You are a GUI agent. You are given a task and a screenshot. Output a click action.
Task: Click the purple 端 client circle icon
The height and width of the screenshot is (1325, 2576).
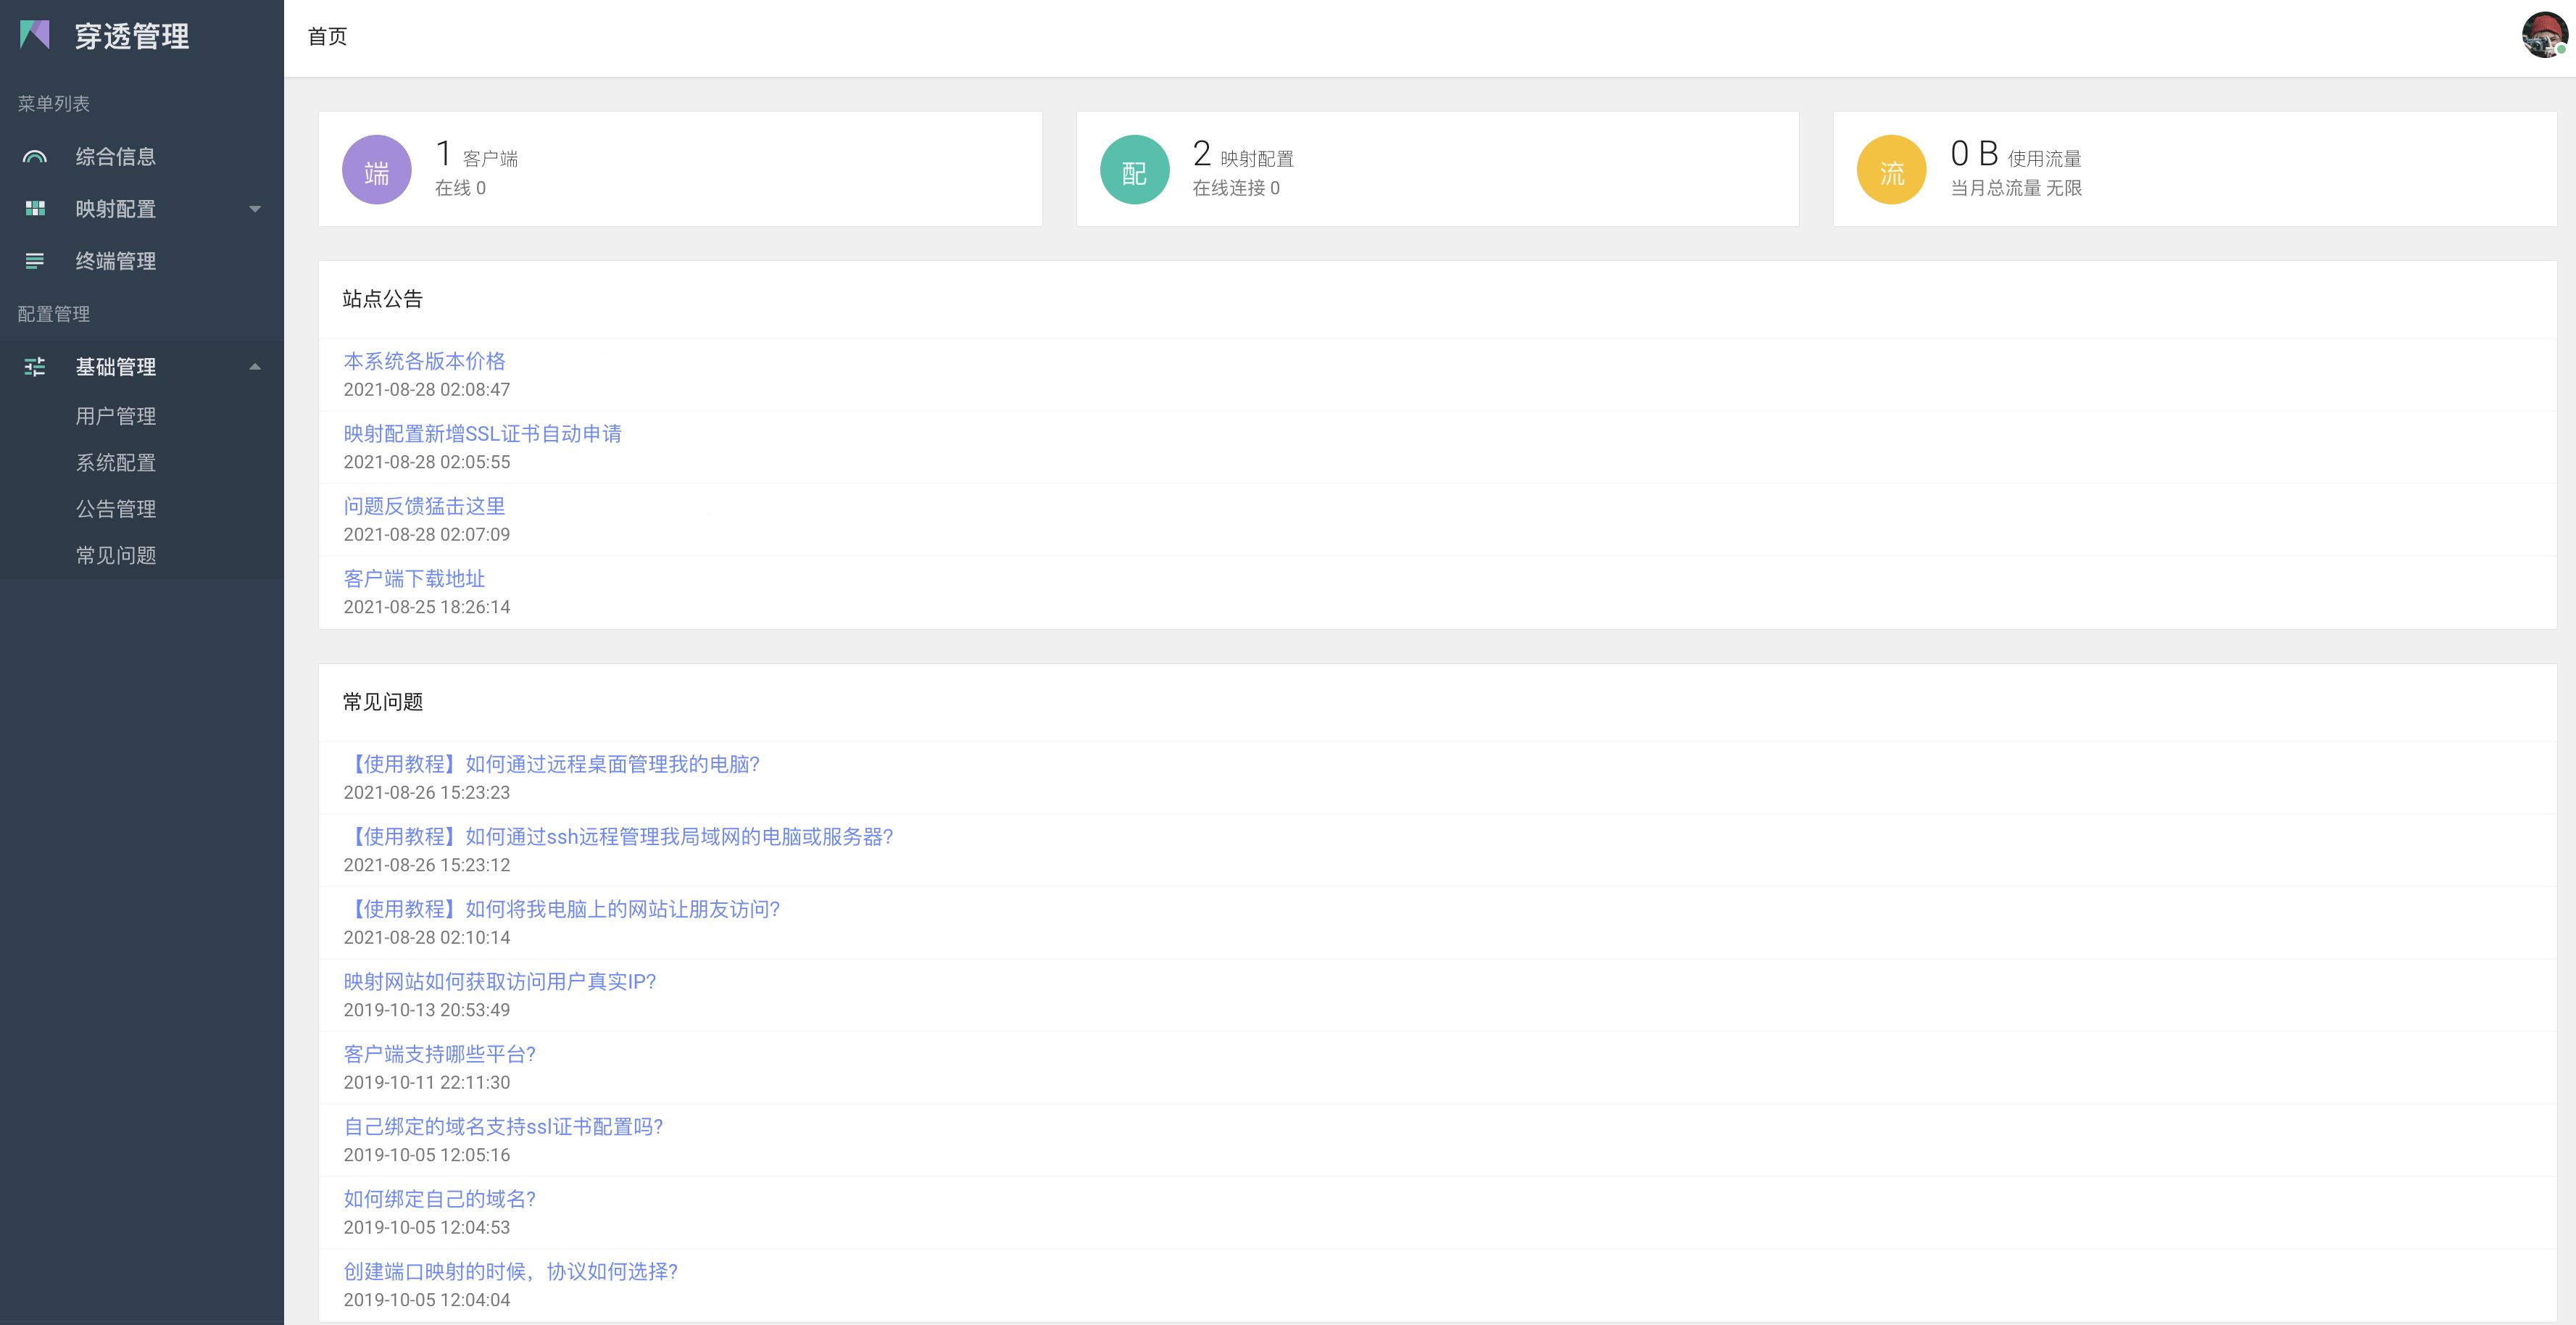click(x=377, y=170)
